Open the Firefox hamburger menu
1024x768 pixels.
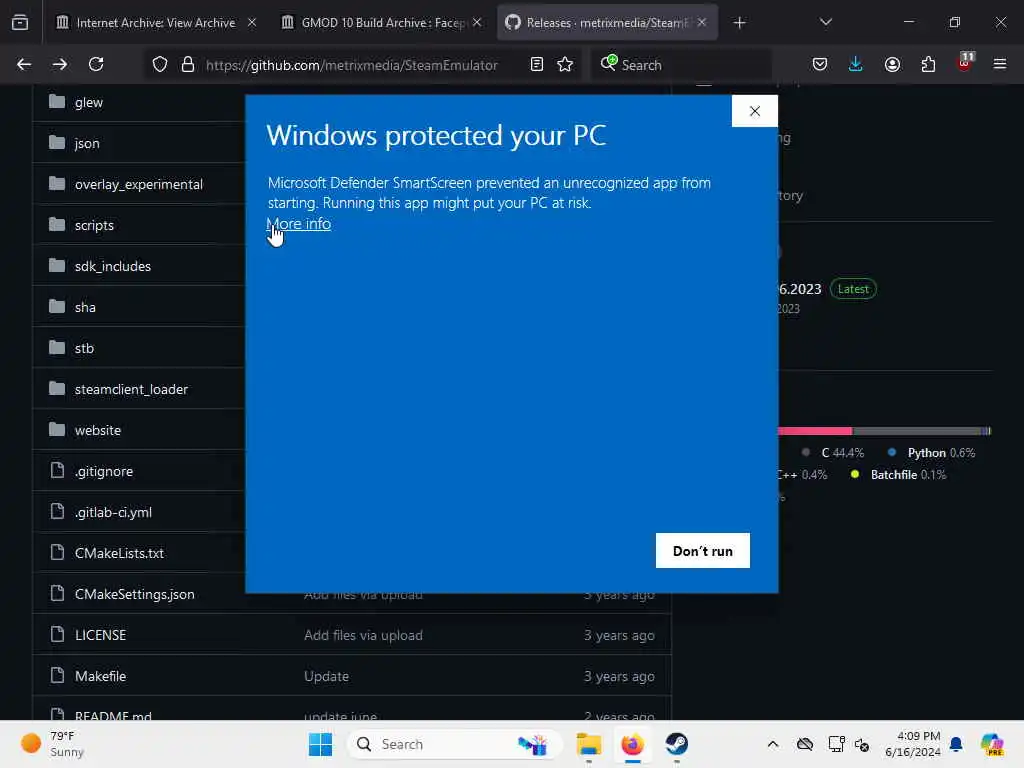point(1000,64)
